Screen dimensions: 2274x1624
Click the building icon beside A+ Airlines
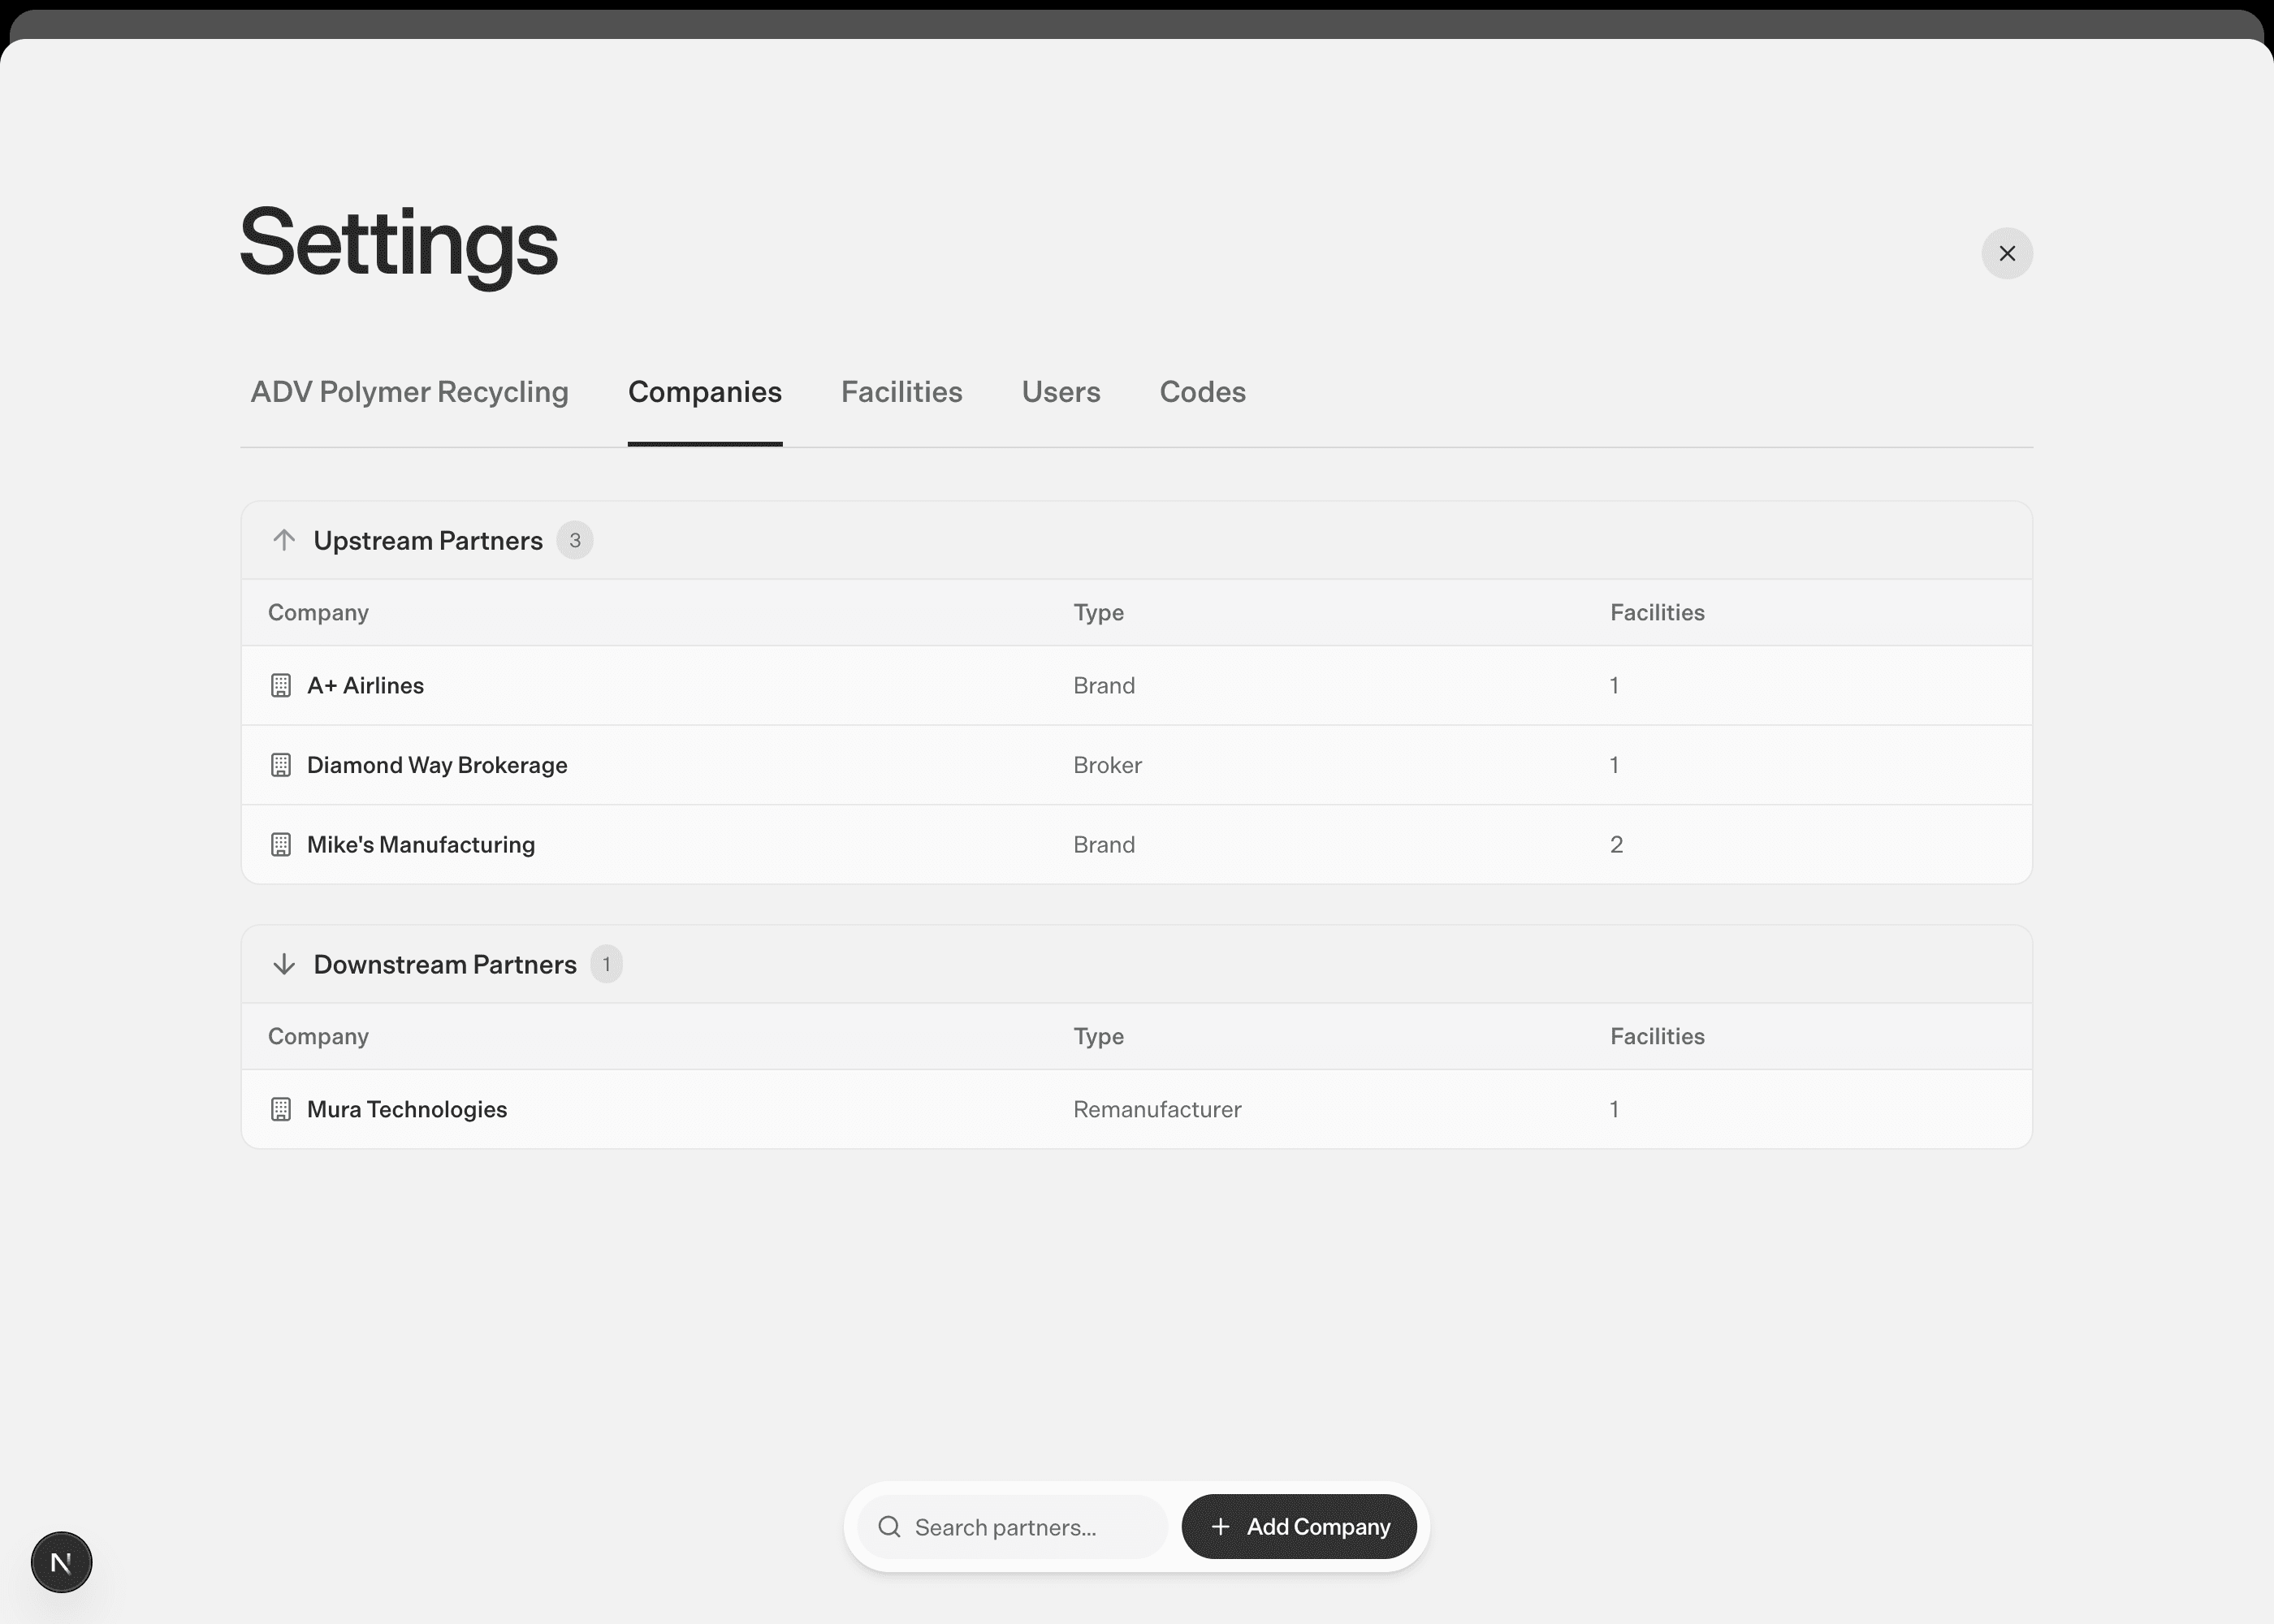pyautogui.click(x=281, y=685)
